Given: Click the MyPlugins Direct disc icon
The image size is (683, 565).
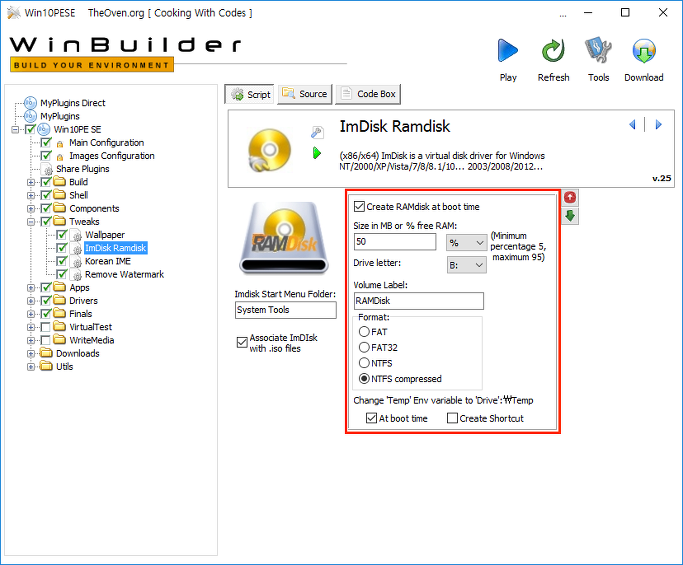Looking at the screenshot, I should tap(30, 103).
